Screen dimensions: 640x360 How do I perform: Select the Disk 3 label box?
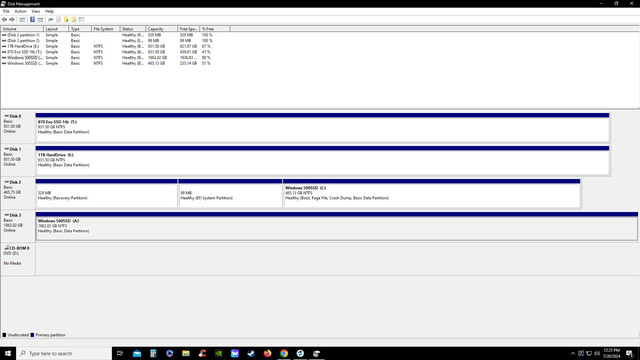click(18, 227)
